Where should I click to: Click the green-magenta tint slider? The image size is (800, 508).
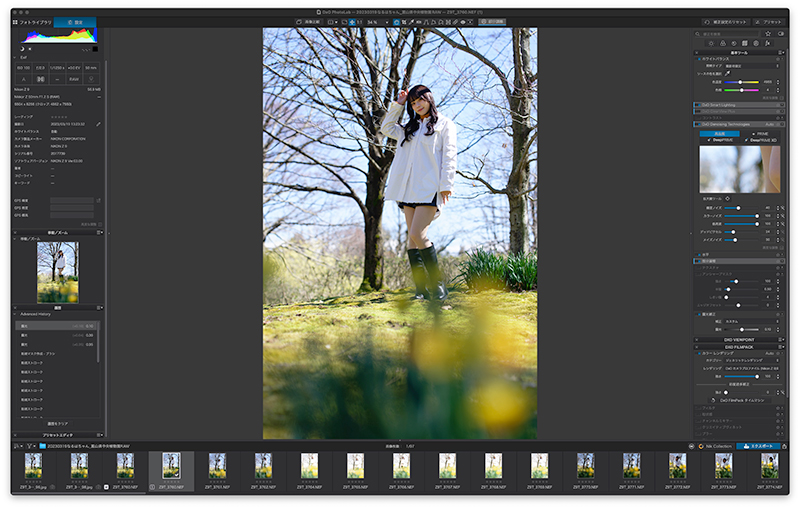click(x=742, y=90)
